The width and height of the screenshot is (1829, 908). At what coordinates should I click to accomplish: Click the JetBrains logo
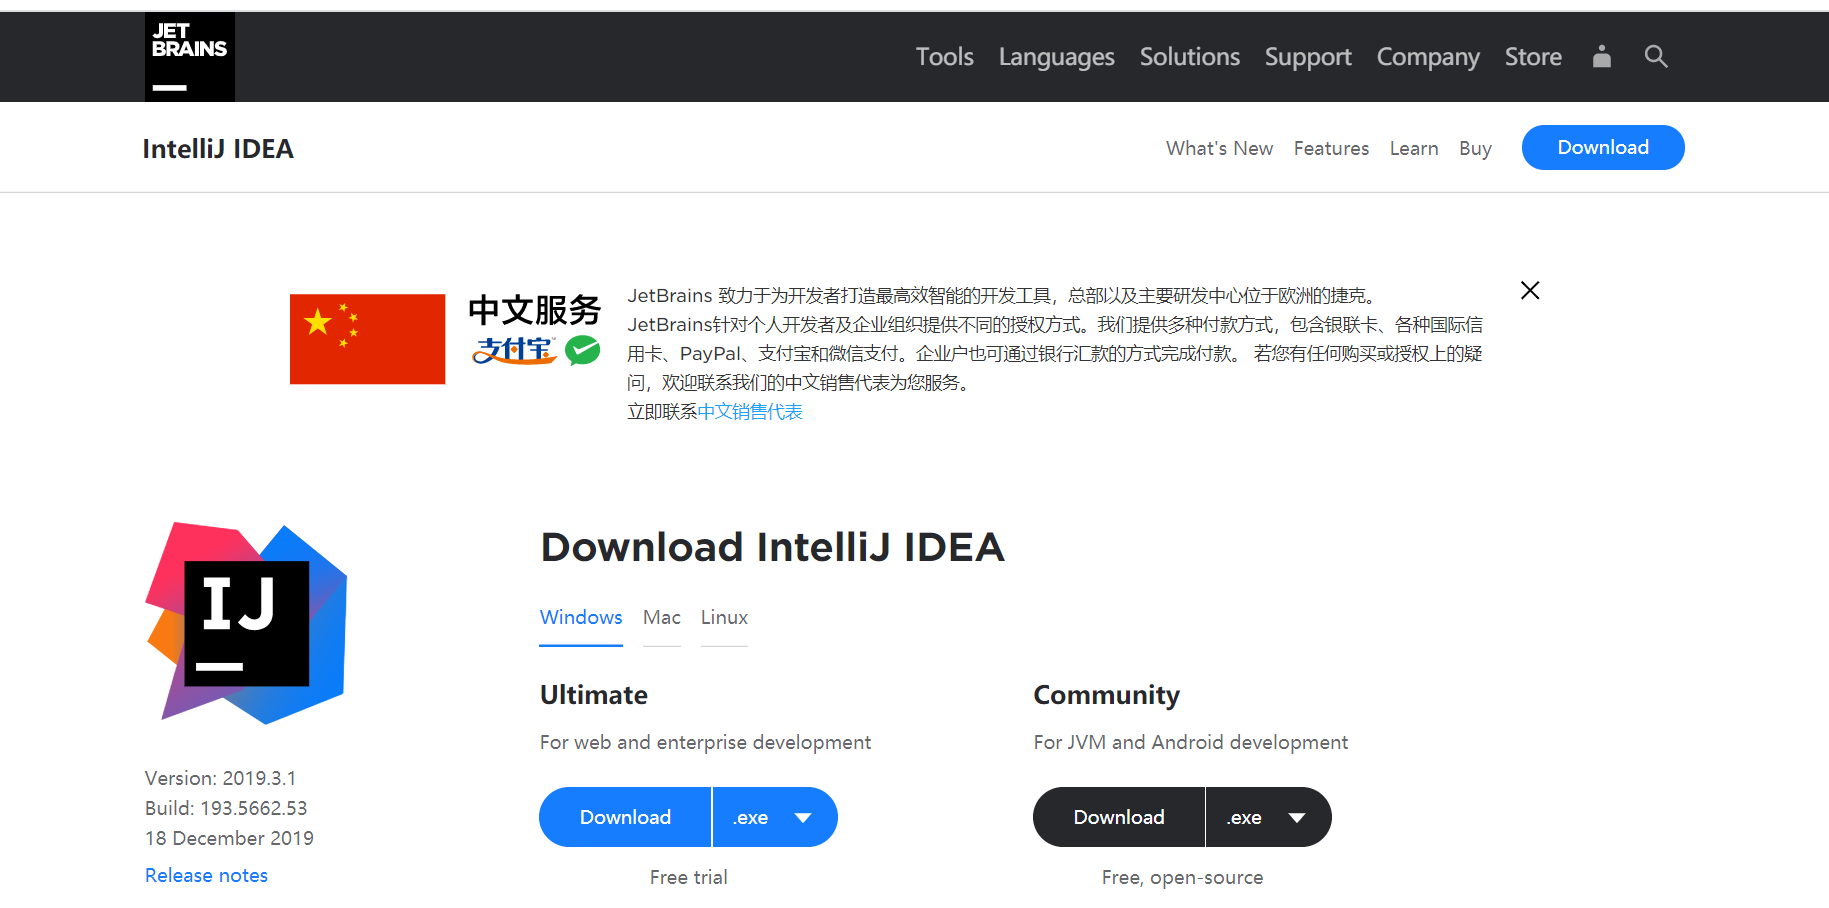(x=189, y=56)
